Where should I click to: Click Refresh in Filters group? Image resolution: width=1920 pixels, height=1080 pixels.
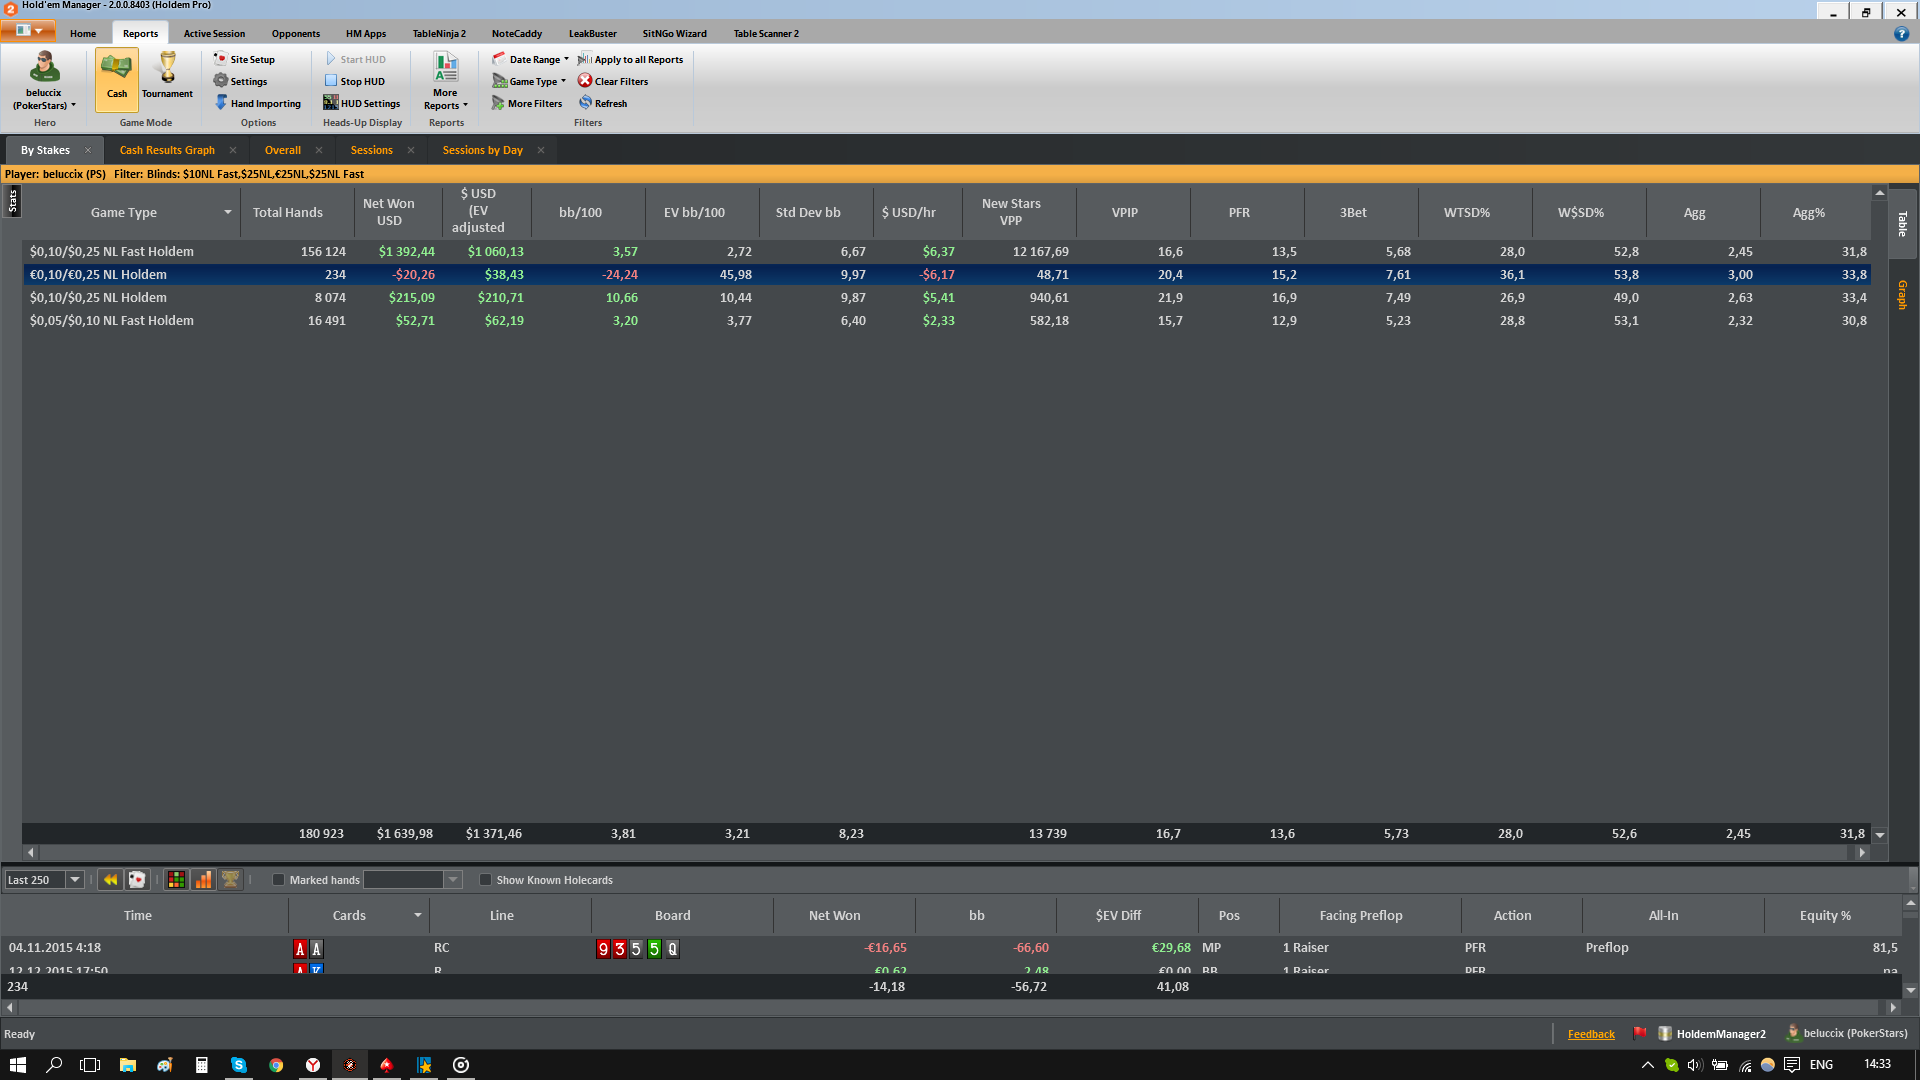tap(603, 103)
